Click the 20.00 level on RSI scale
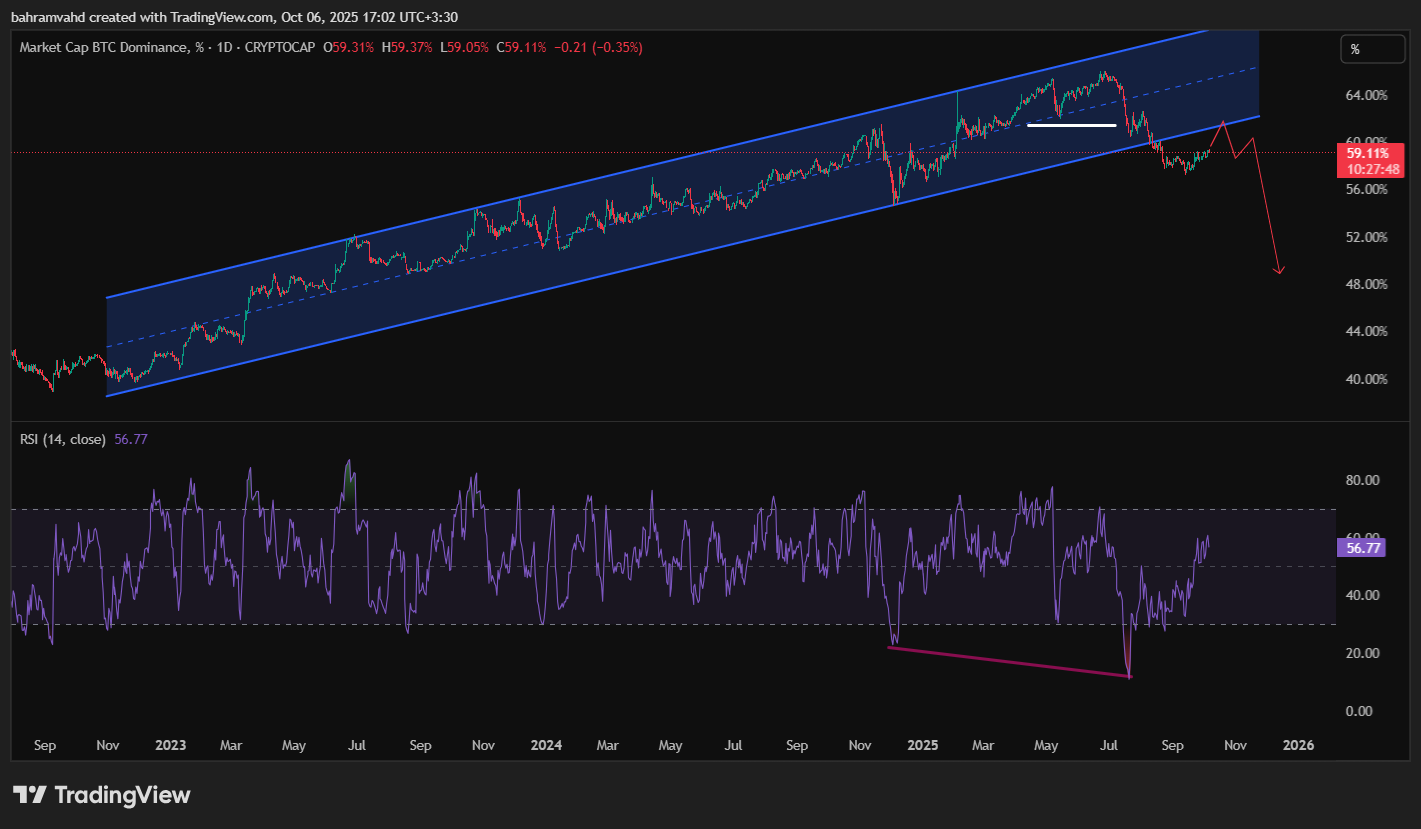Viewport: 1421px width, 829px height. tap(1362, 653)
